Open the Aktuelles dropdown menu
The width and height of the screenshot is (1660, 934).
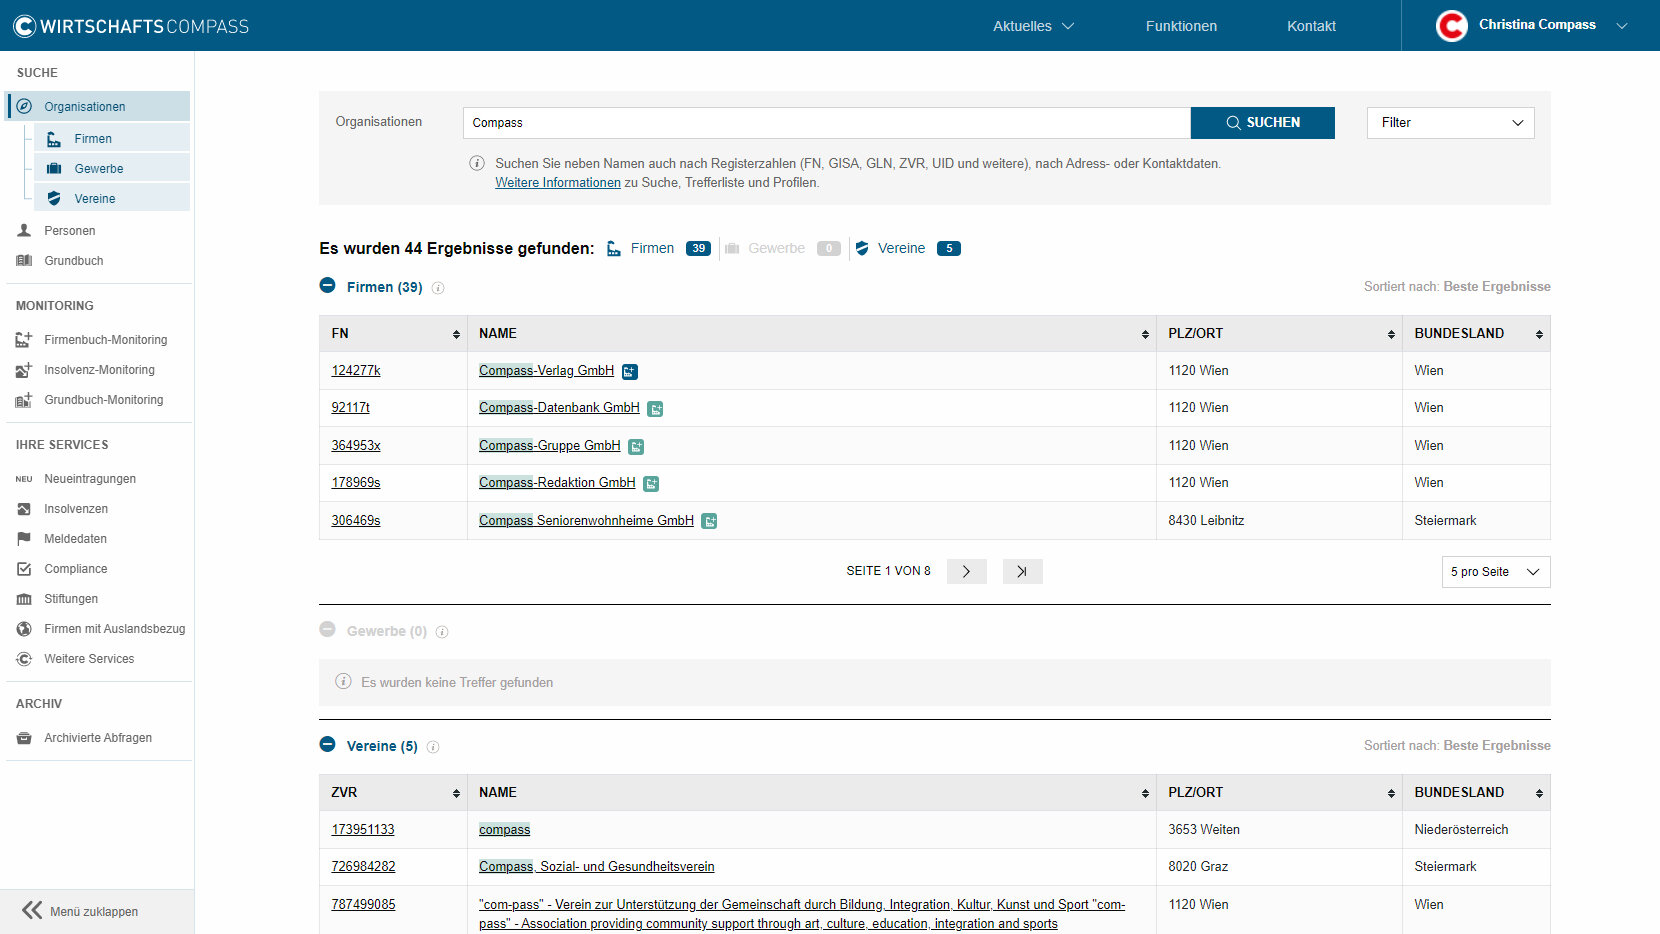point(1033,26)
